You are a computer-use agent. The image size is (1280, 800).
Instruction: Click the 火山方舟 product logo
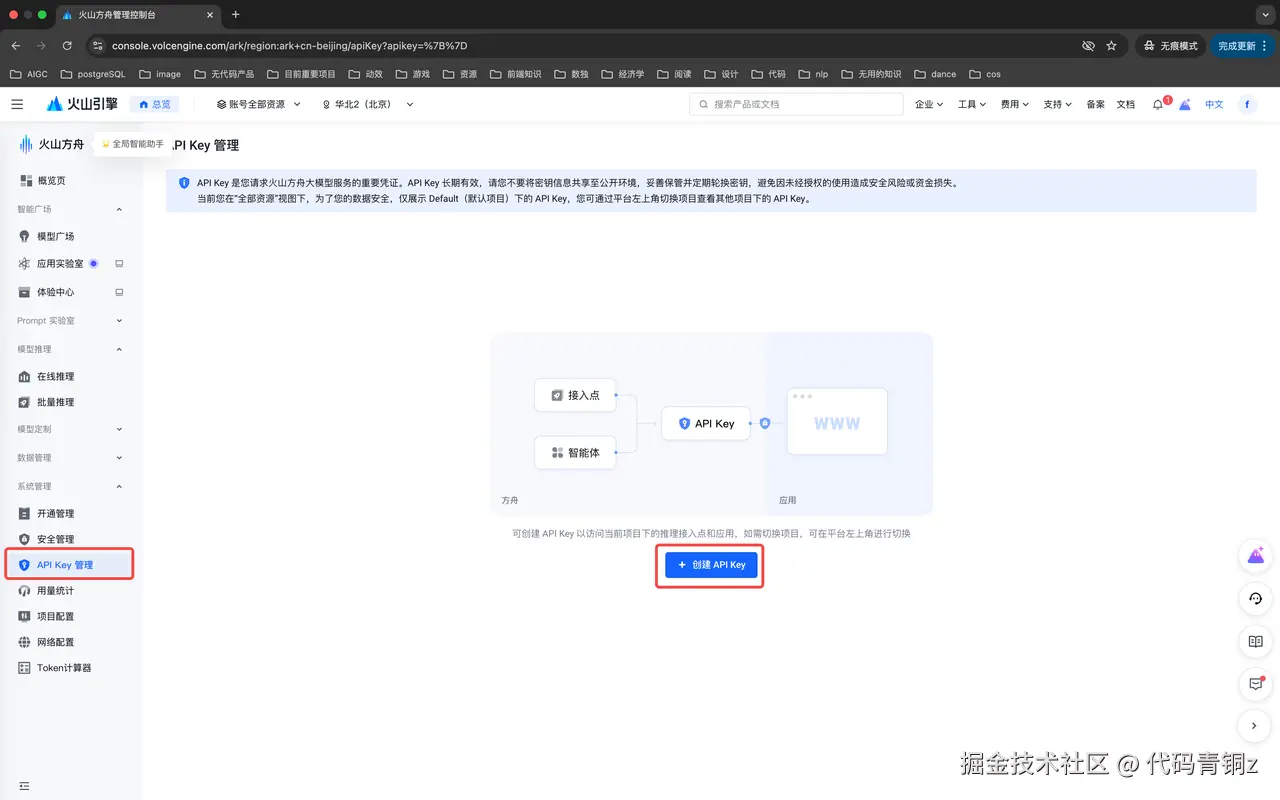pos(52,144)
